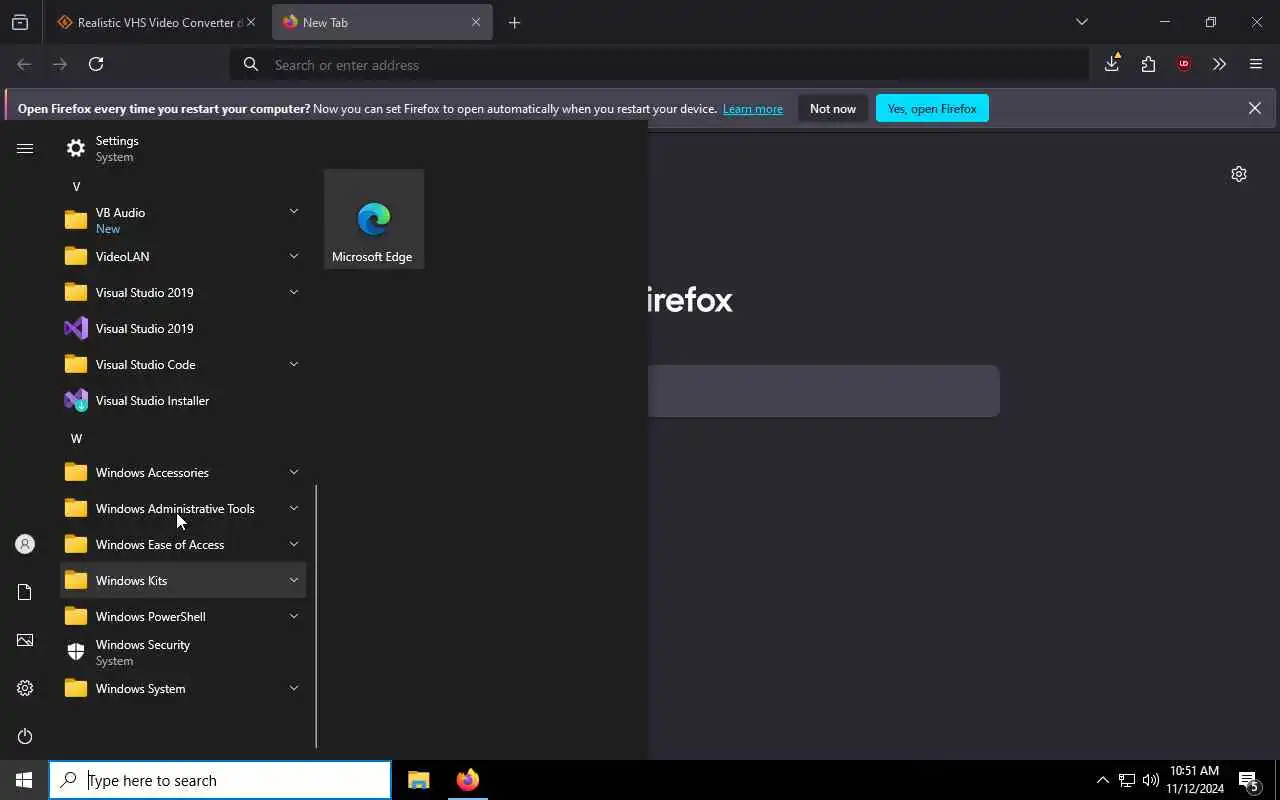Expand Start menu hamburger navigation
This screenshot has height=800, width=1280.
coord(25,148)
